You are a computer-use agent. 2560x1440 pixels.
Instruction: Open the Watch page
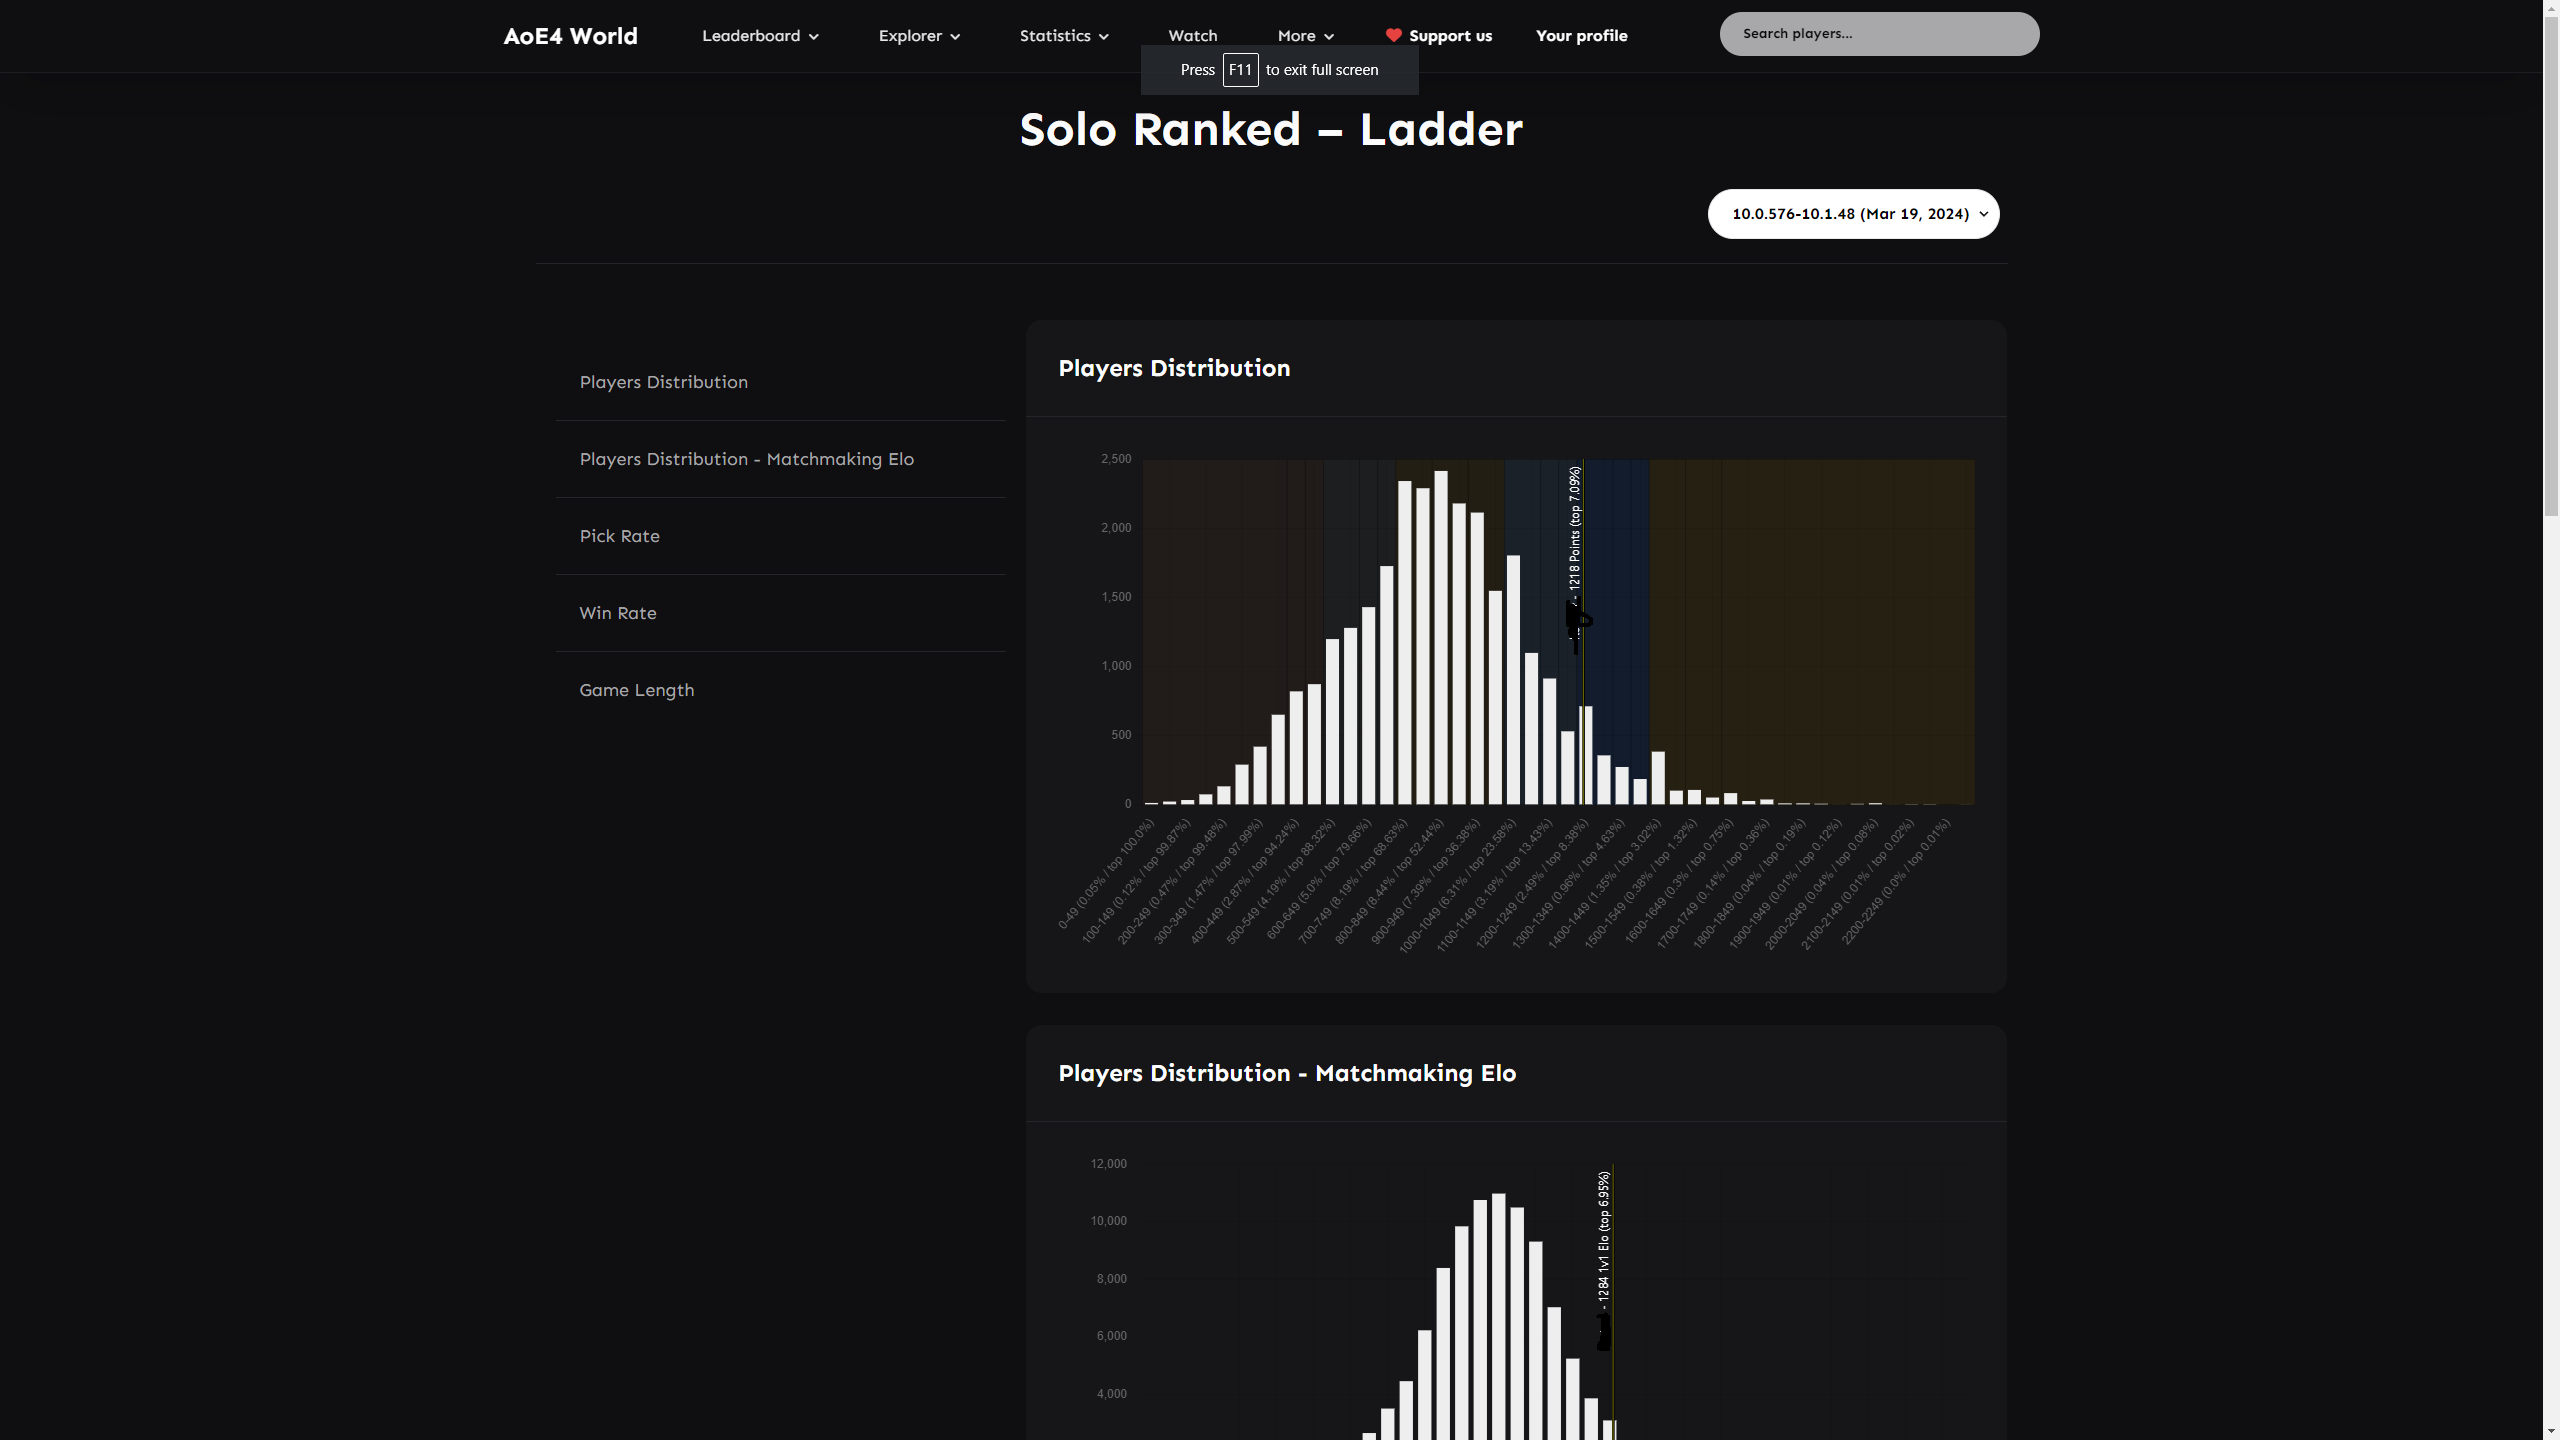click(x=1193, y=36)
